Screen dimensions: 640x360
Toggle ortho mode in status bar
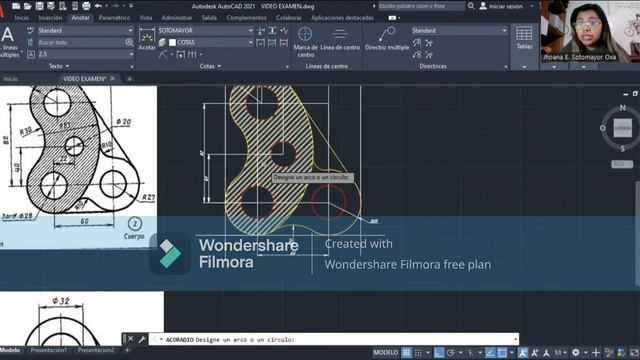pos(439,352)
